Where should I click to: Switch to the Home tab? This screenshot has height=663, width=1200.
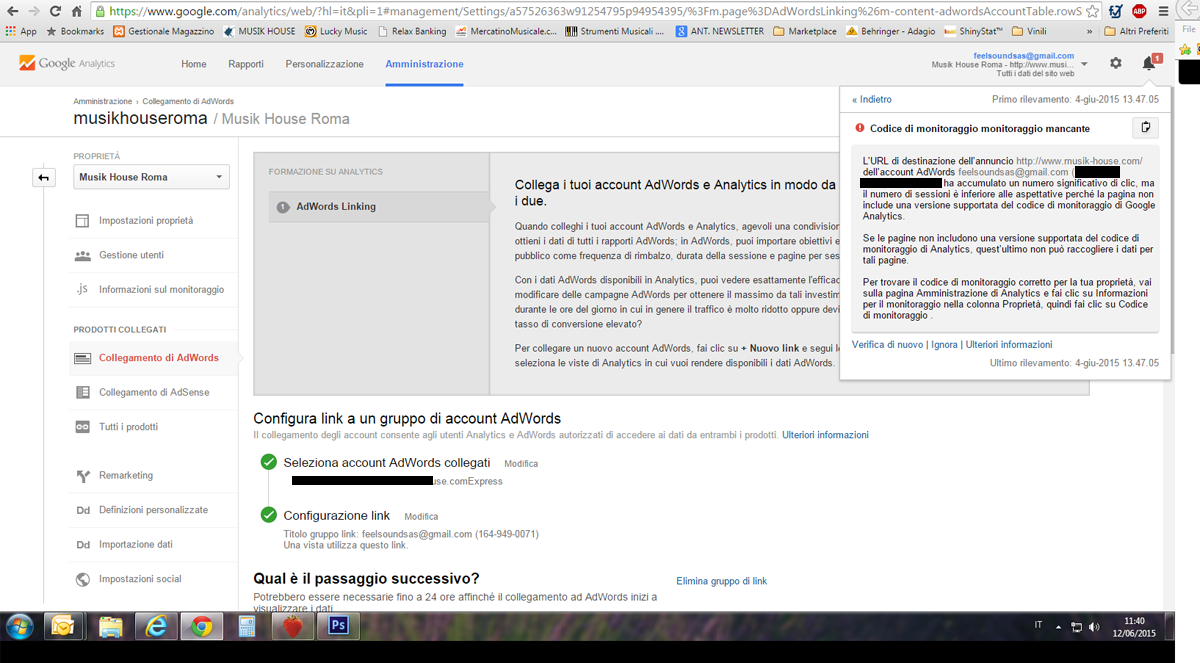[194, 64]
